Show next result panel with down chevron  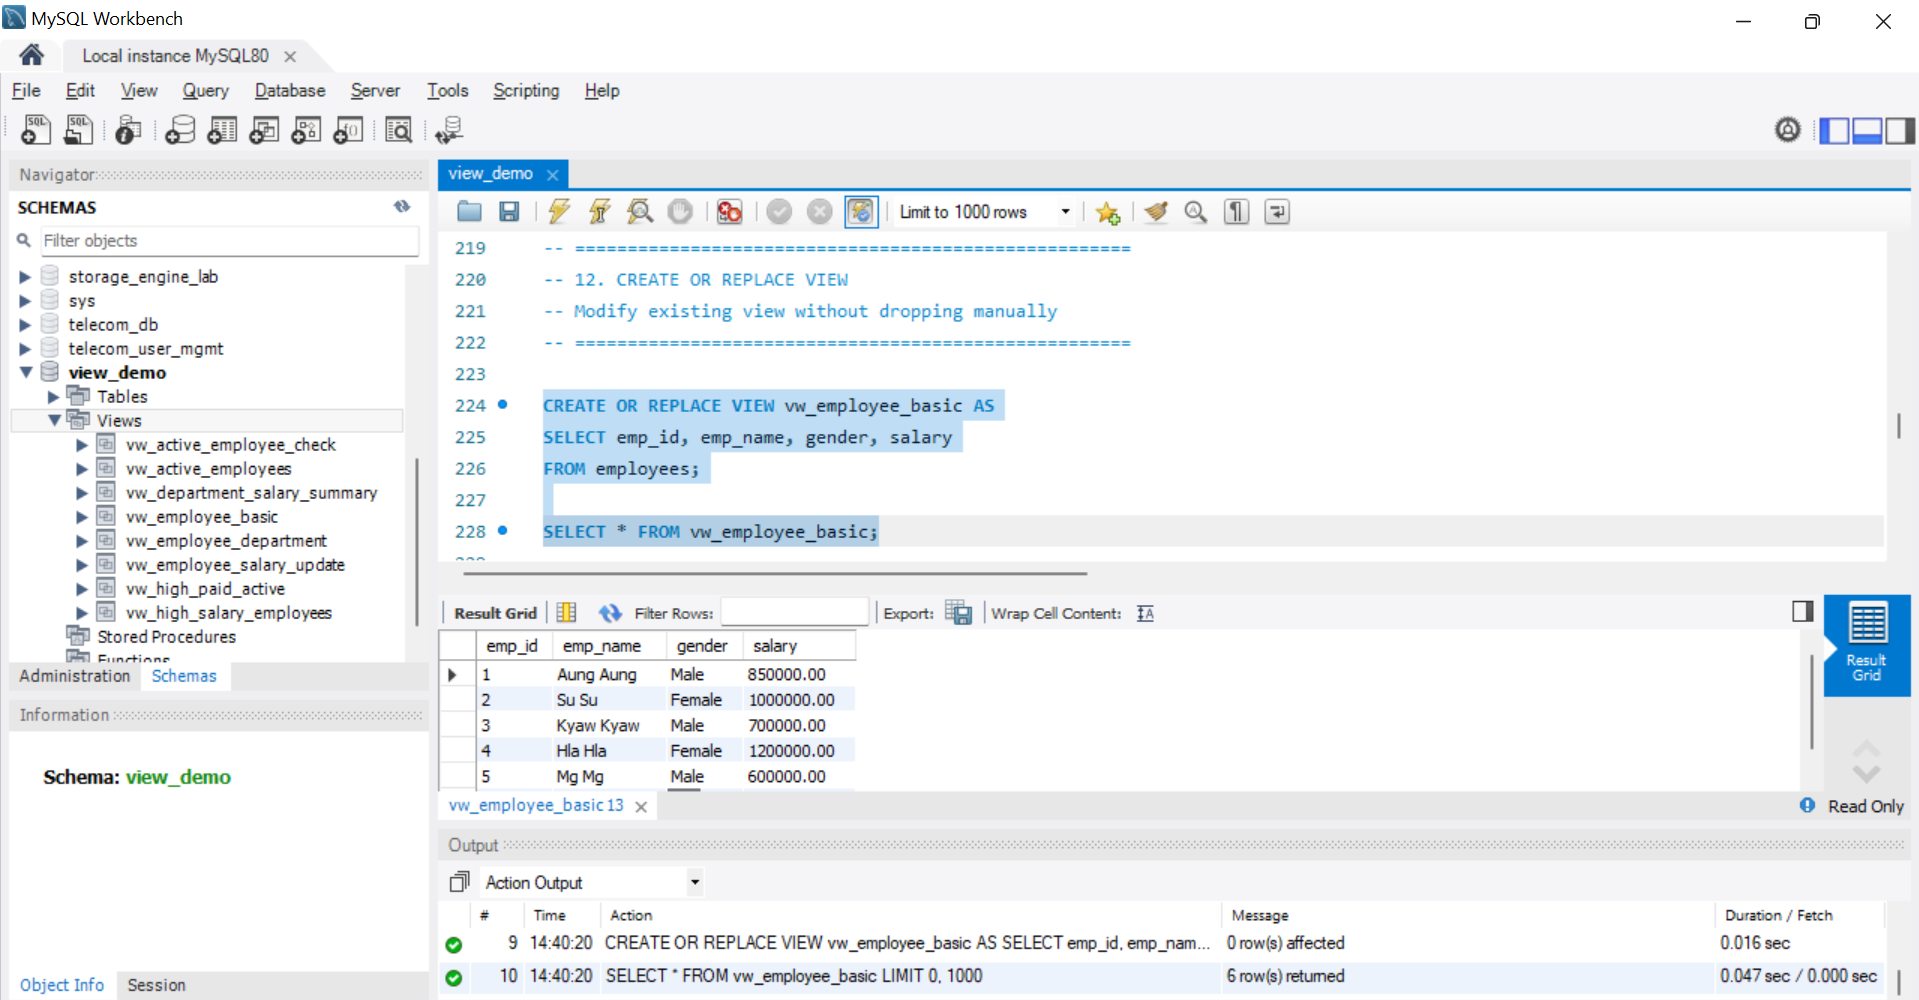tap(1866, 773)
